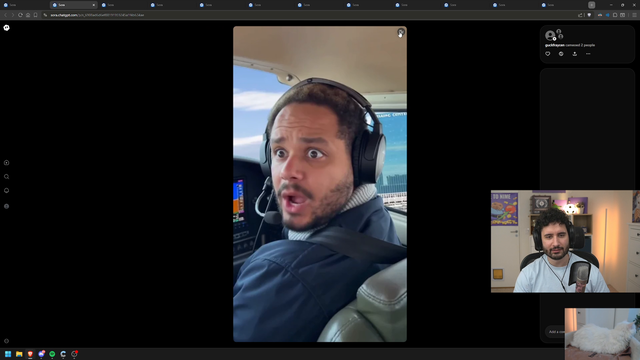
Task: Click the first left sidebar icon above the search icon
Action: point(7,162)
